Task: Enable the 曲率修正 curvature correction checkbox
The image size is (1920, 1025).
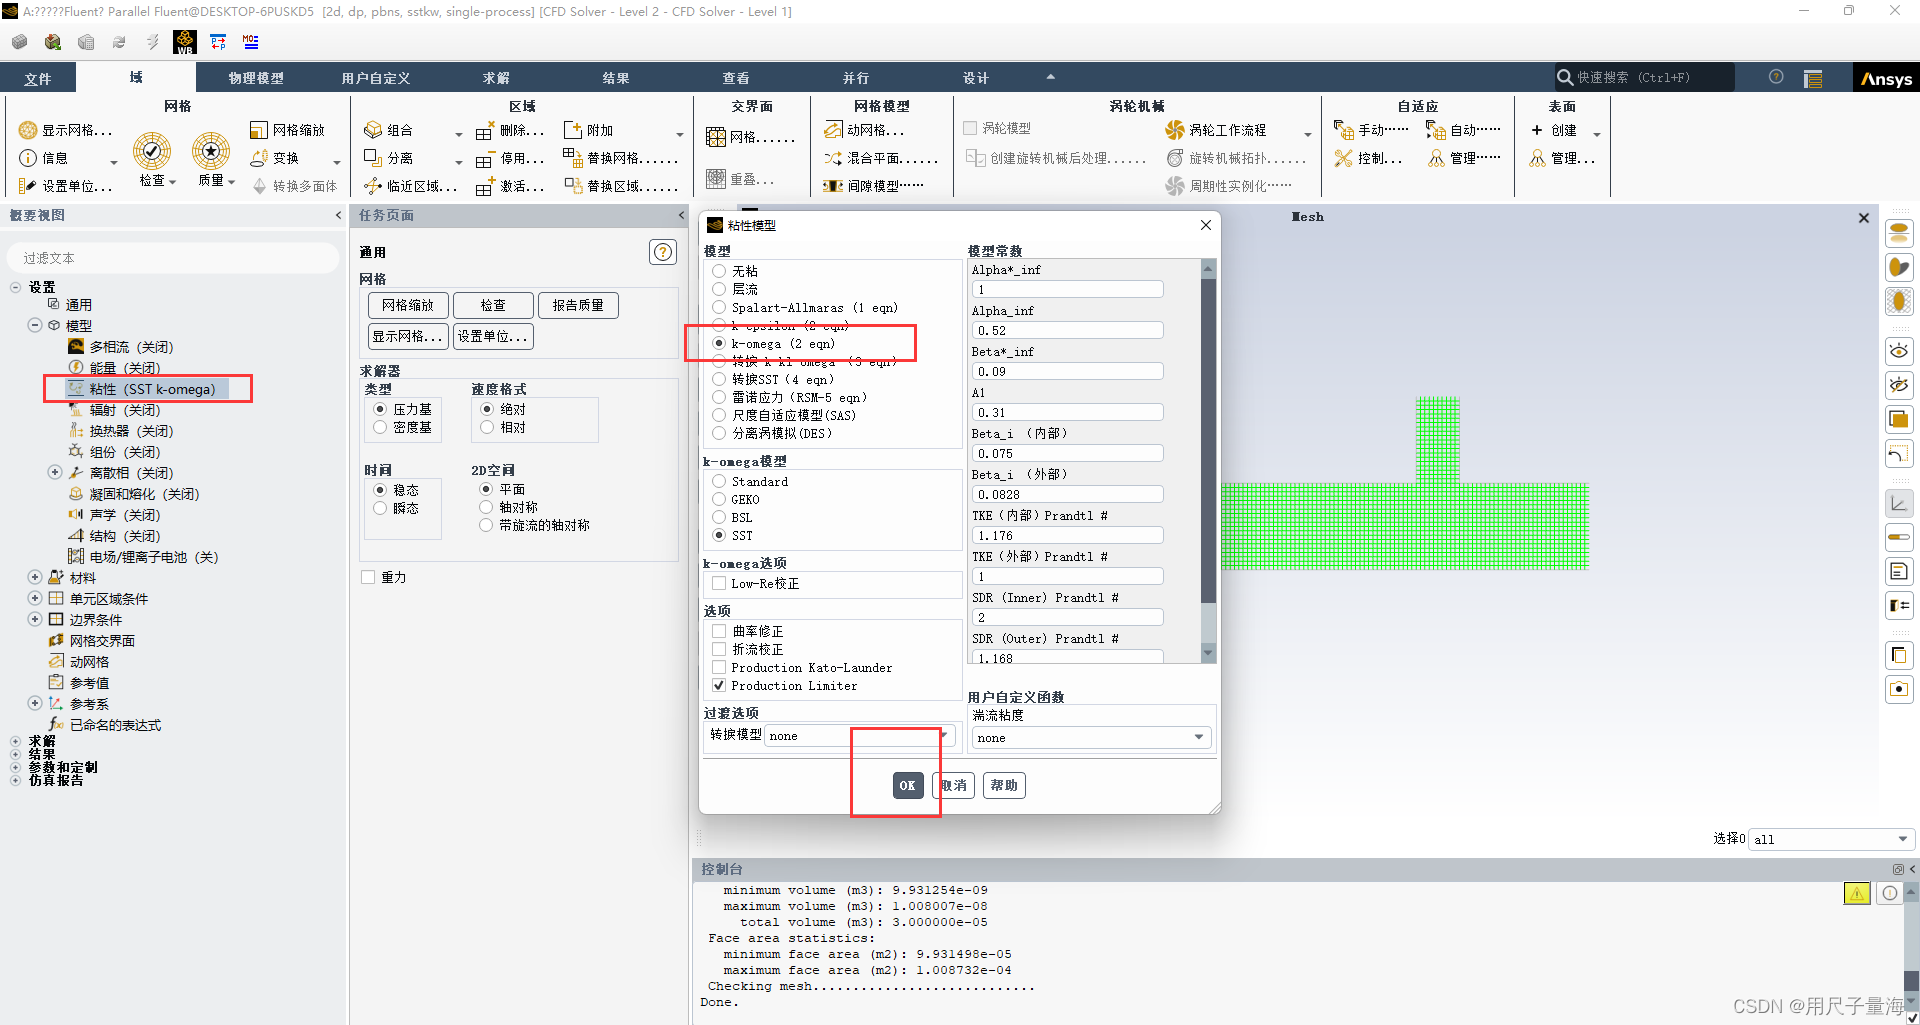Action: pos(719,631)
